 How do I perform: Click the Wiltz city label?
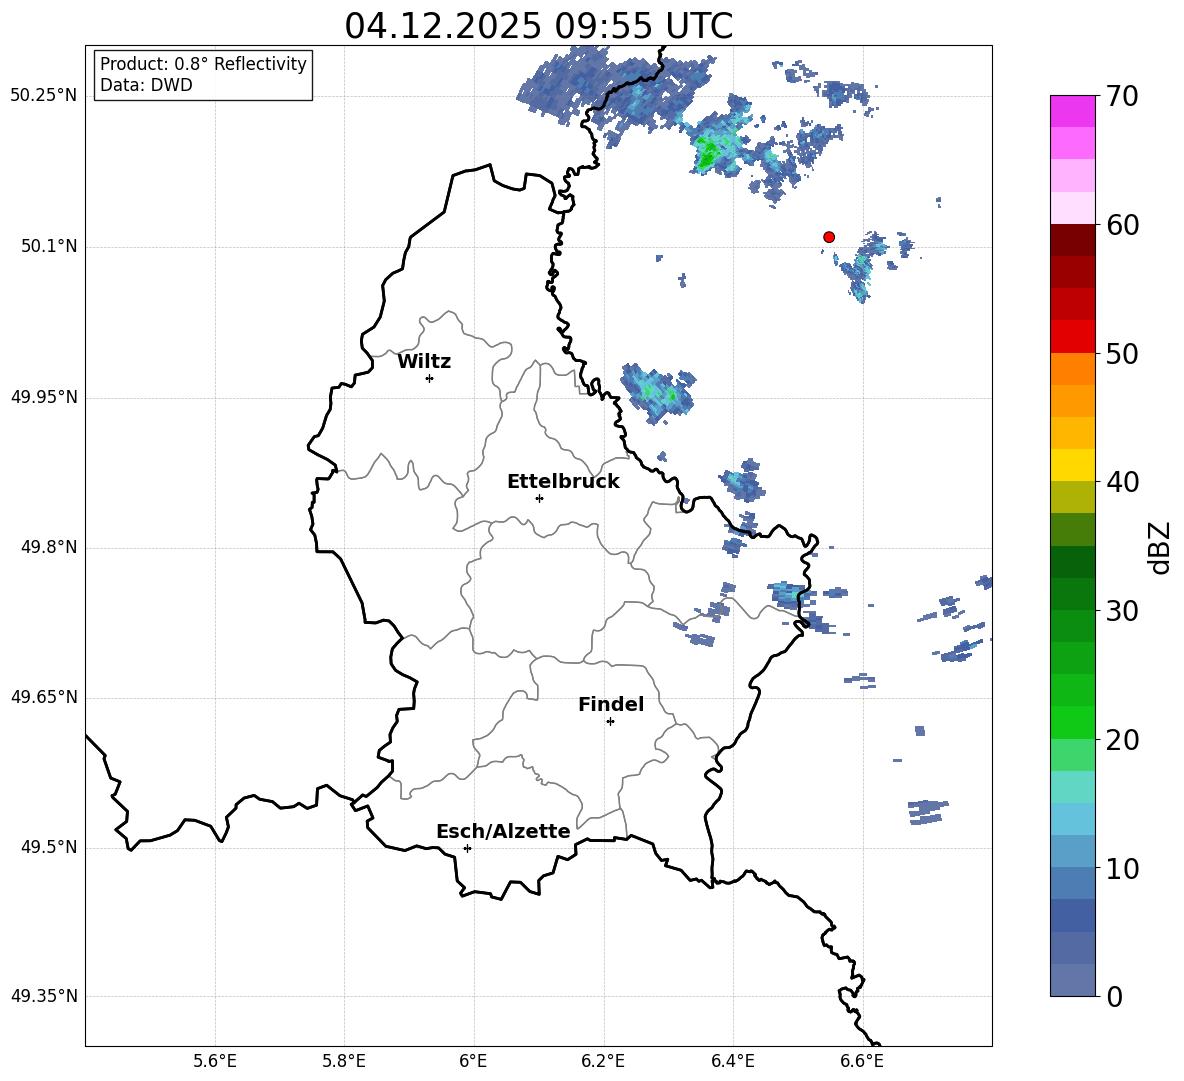coord(424,362)
